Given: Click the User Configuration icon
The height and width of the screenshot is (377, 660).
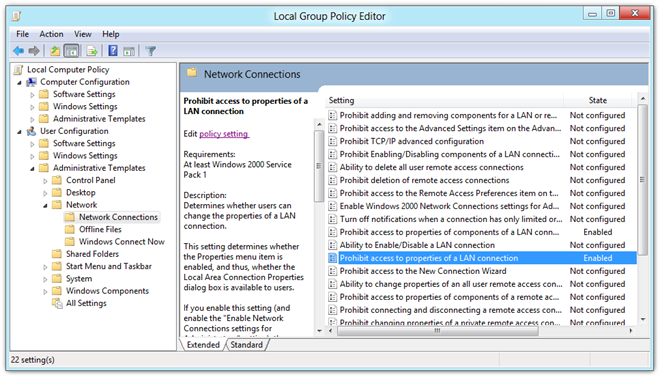Looking at the screenshot, I should [x=32, y=131].
